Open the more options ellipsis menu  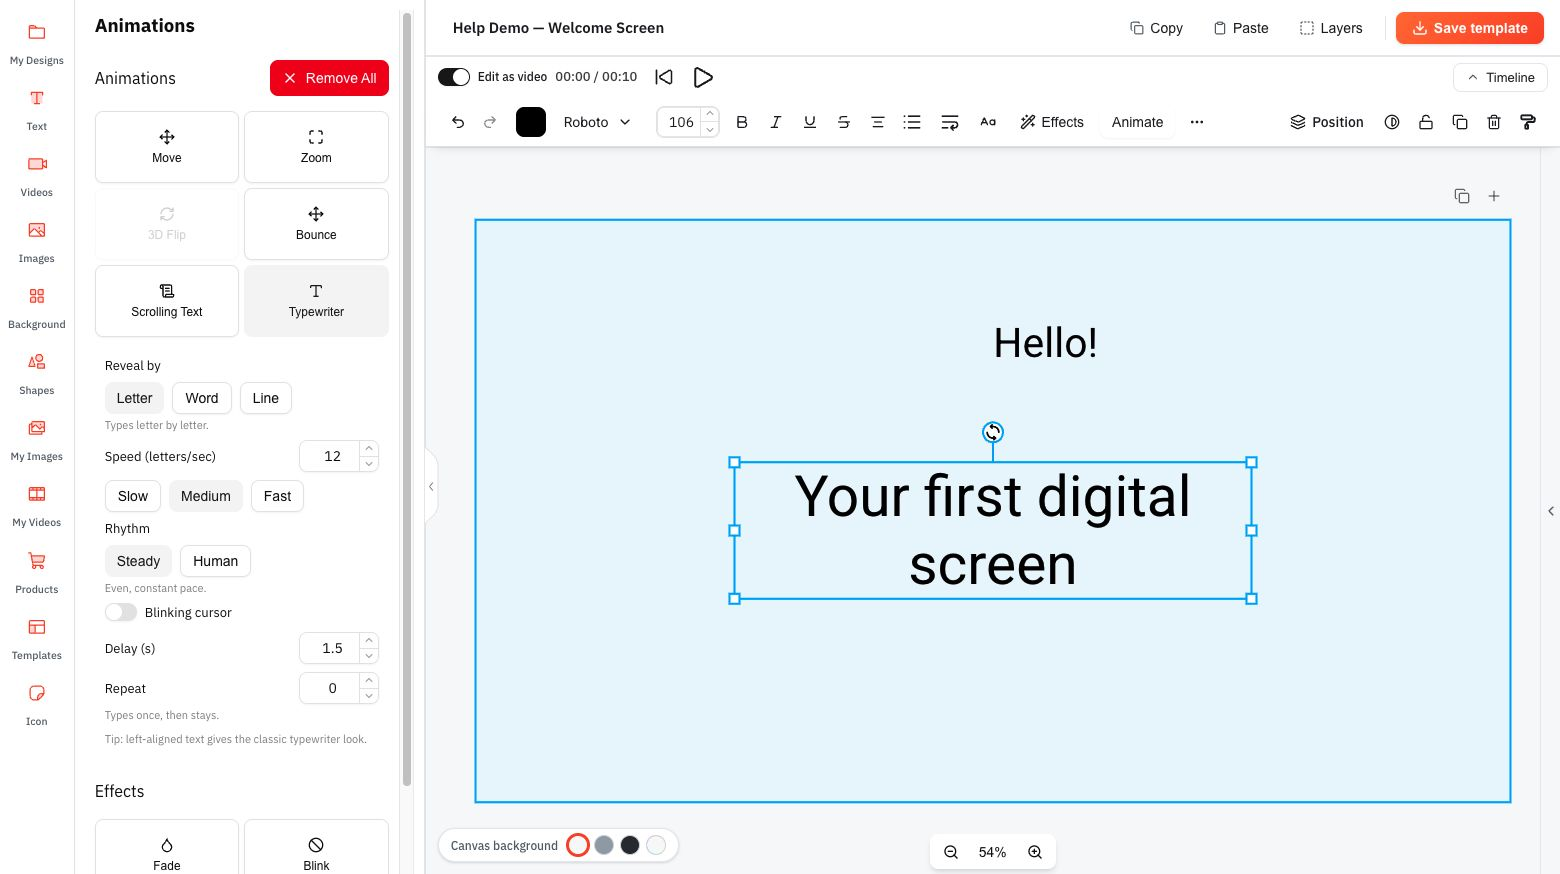coord(1197,122)
